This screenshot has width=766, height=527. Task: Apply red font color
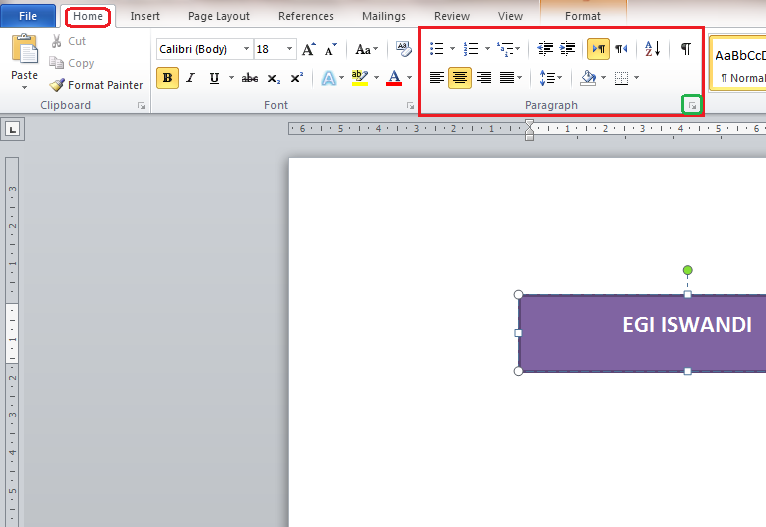point(394,78)
